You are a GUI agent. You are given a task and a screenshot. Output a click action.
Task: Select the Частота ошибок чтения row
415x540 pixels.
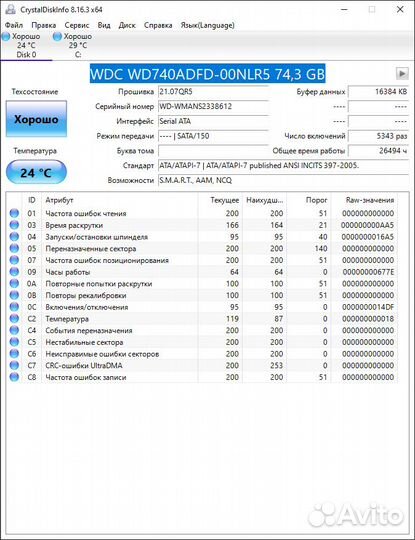click(x=203, y=213)
